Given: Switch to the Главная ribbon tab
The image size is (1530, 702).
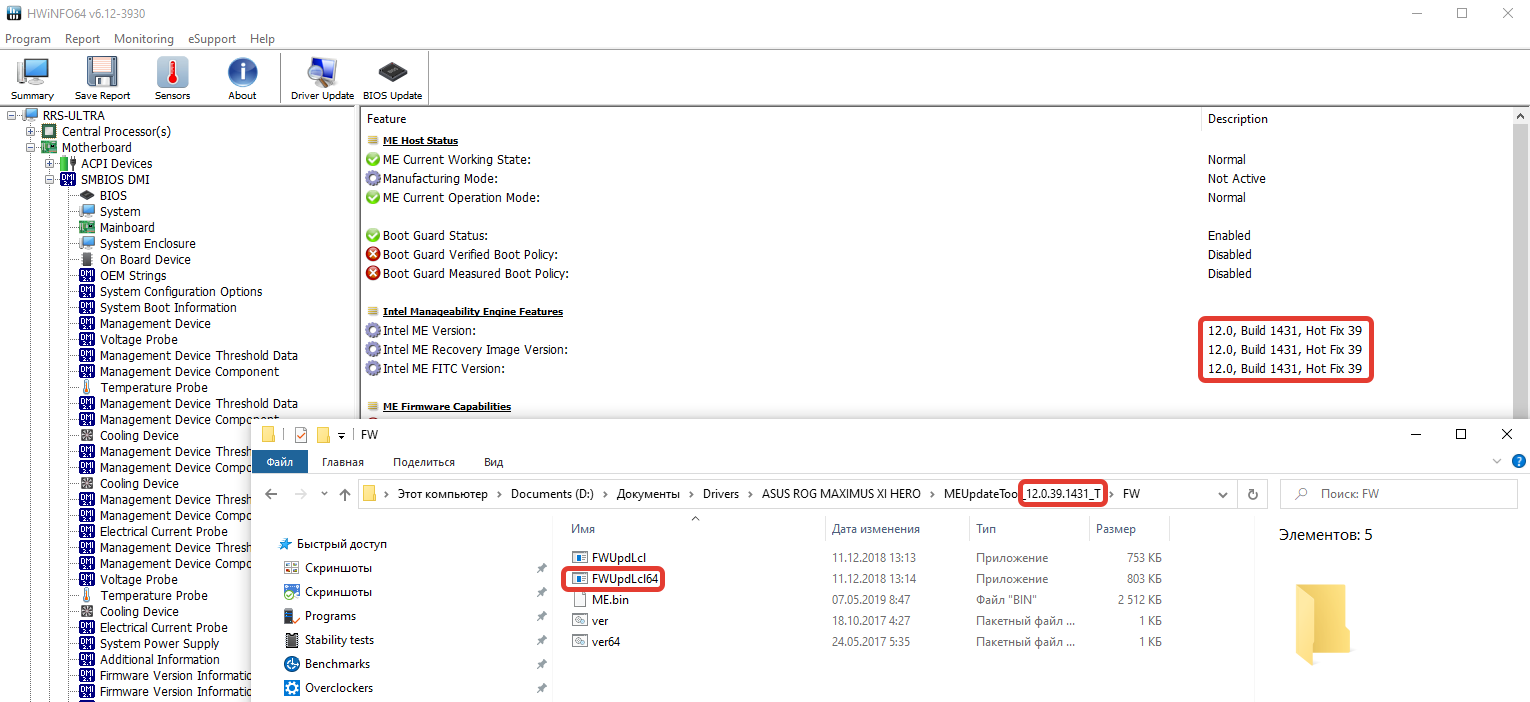Looking at the screenshot, I should coord(343,462).
